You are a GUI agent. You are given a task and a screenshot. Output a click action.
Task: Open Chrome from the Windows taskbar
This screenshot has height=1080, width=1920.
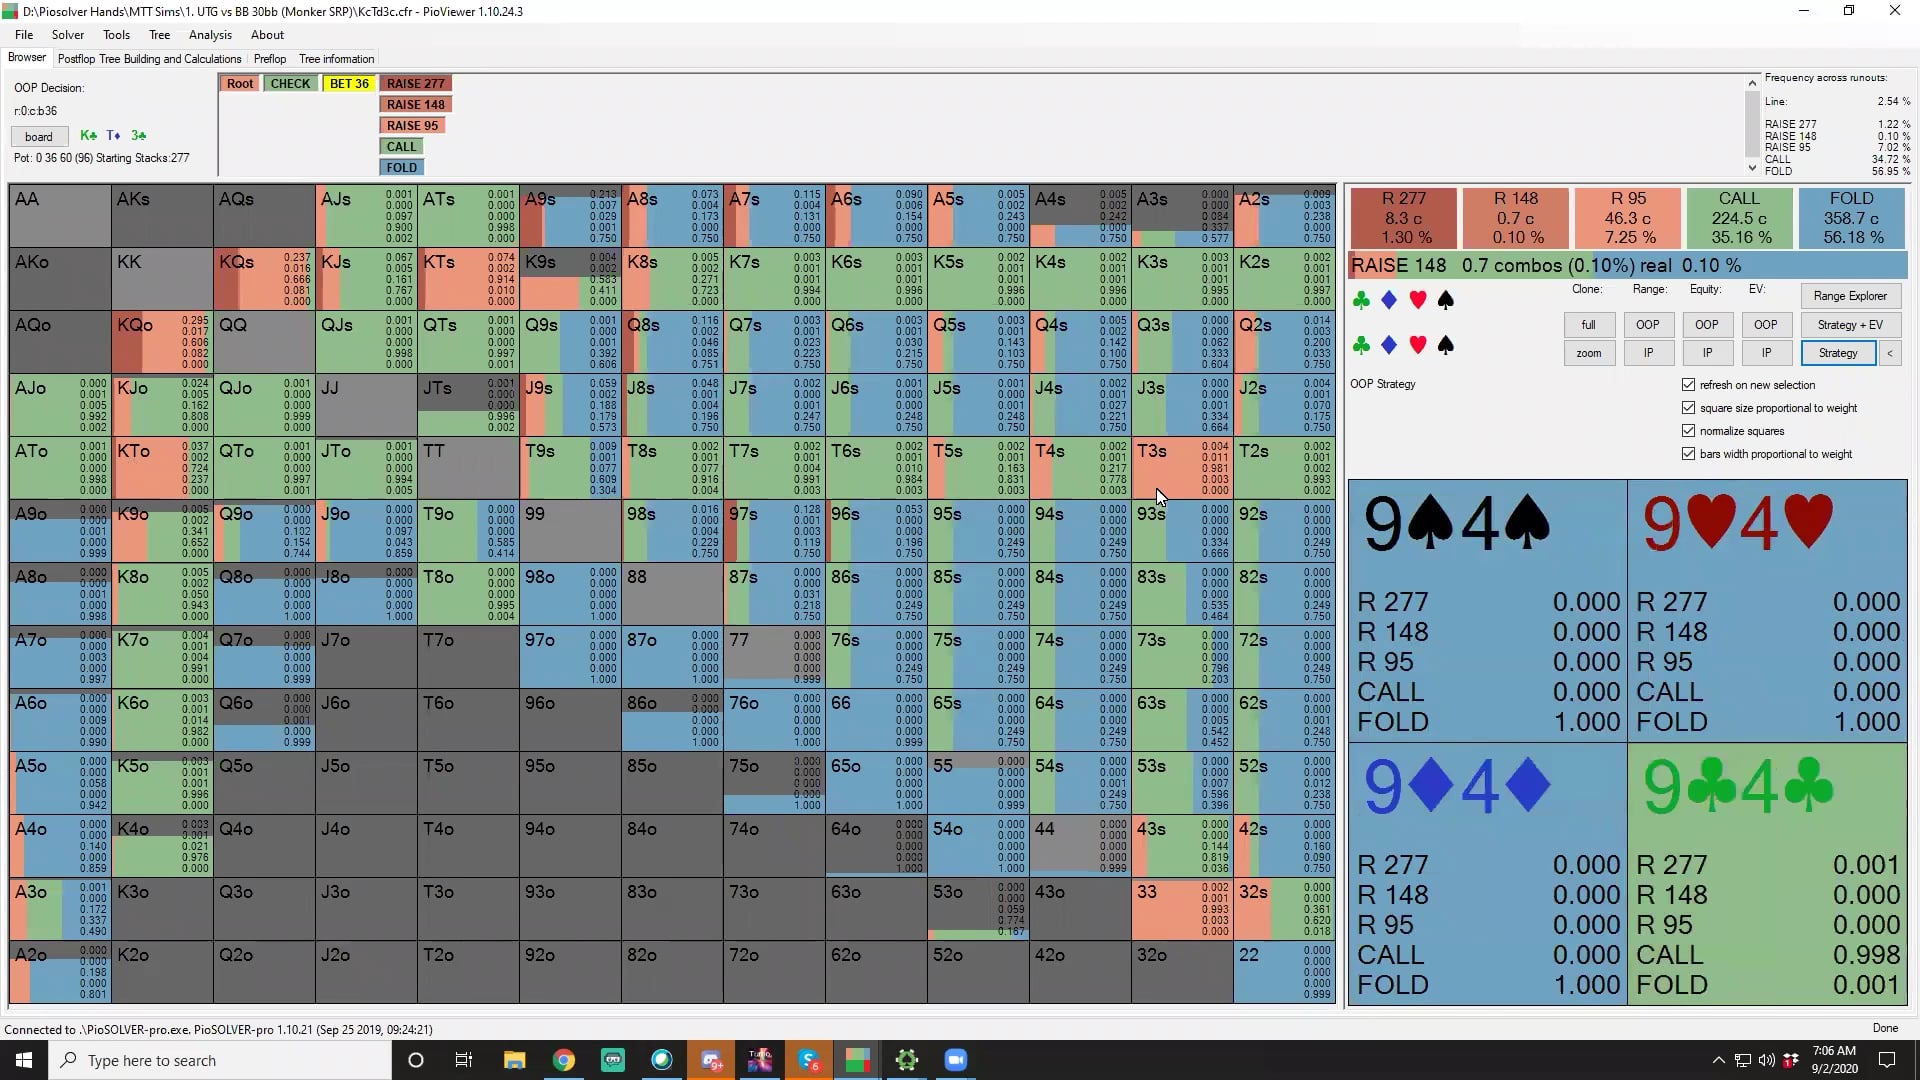point(564,1060)
